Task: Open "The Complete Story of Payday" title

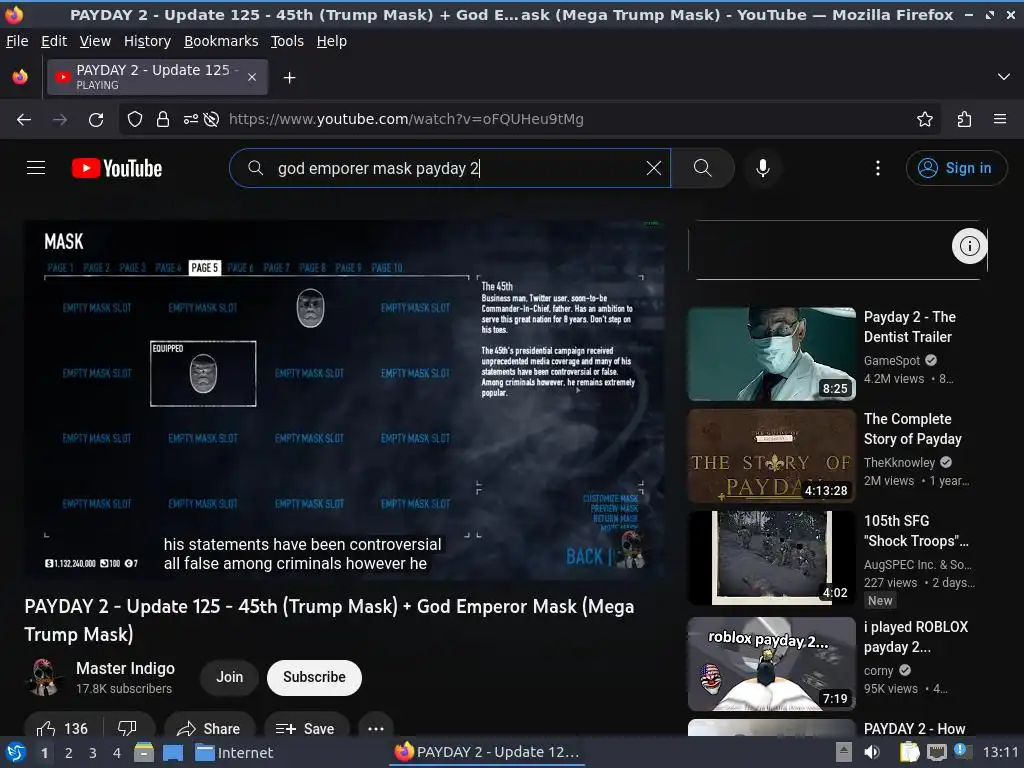Action: coord(912,428)
